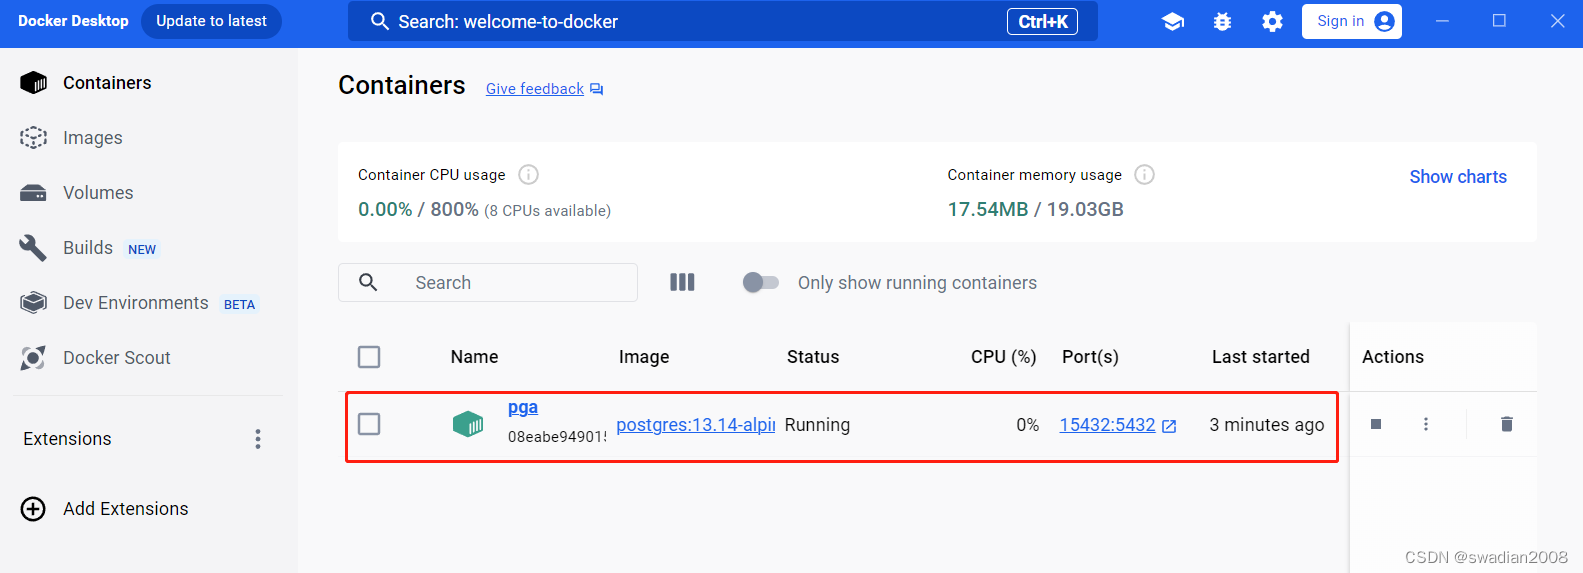Viewport: 1583px width, 573px height.
Task: Delete the pga container via trash icon
Action: pyautogui.click(x=1506, y=424)
